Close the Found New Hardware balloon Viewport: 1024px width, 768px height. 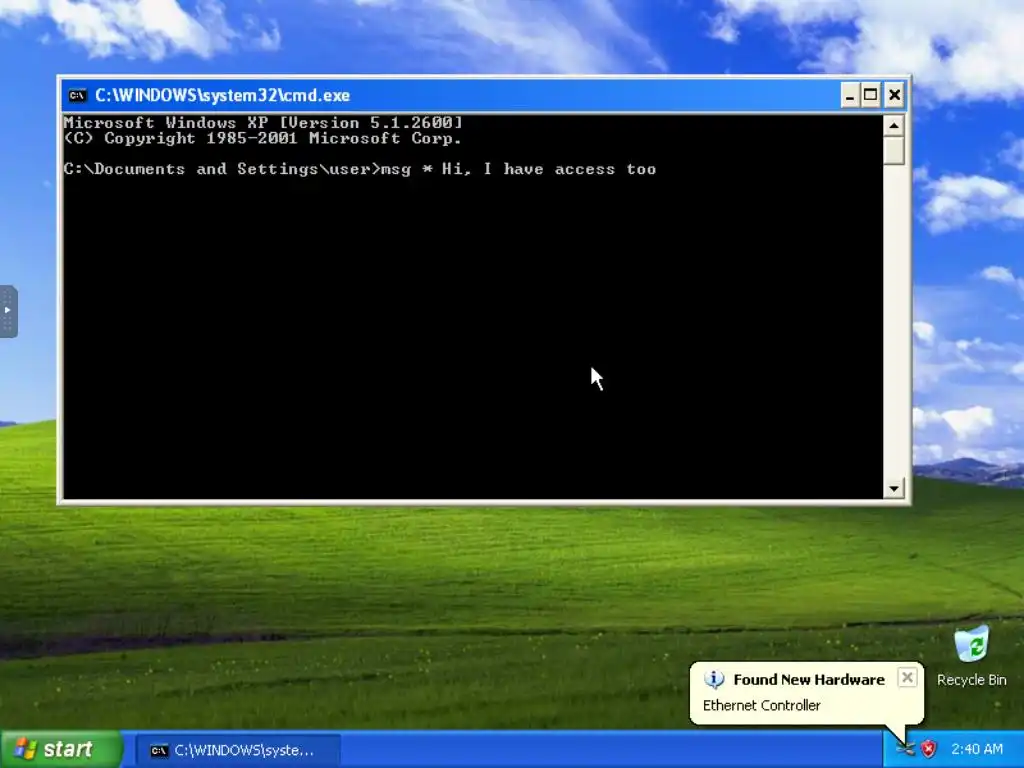pos(907,678)
